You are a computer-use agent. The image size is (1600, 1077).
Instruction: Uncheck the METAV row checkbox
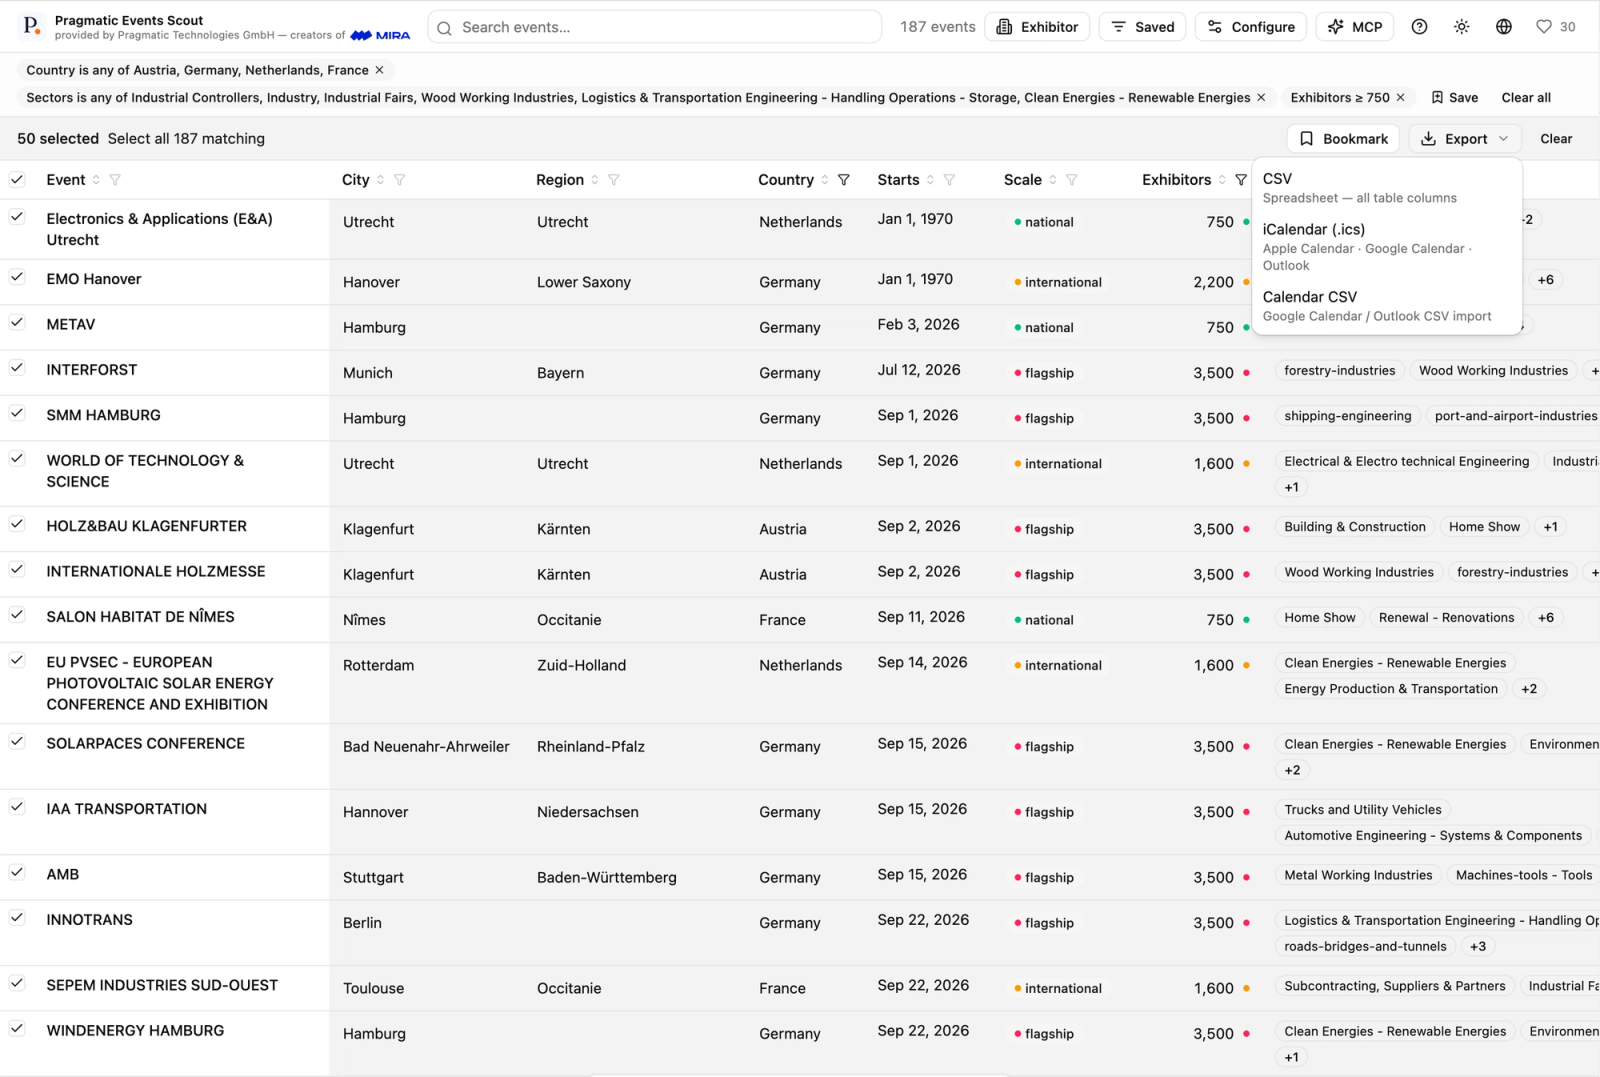tap(17, 322)
